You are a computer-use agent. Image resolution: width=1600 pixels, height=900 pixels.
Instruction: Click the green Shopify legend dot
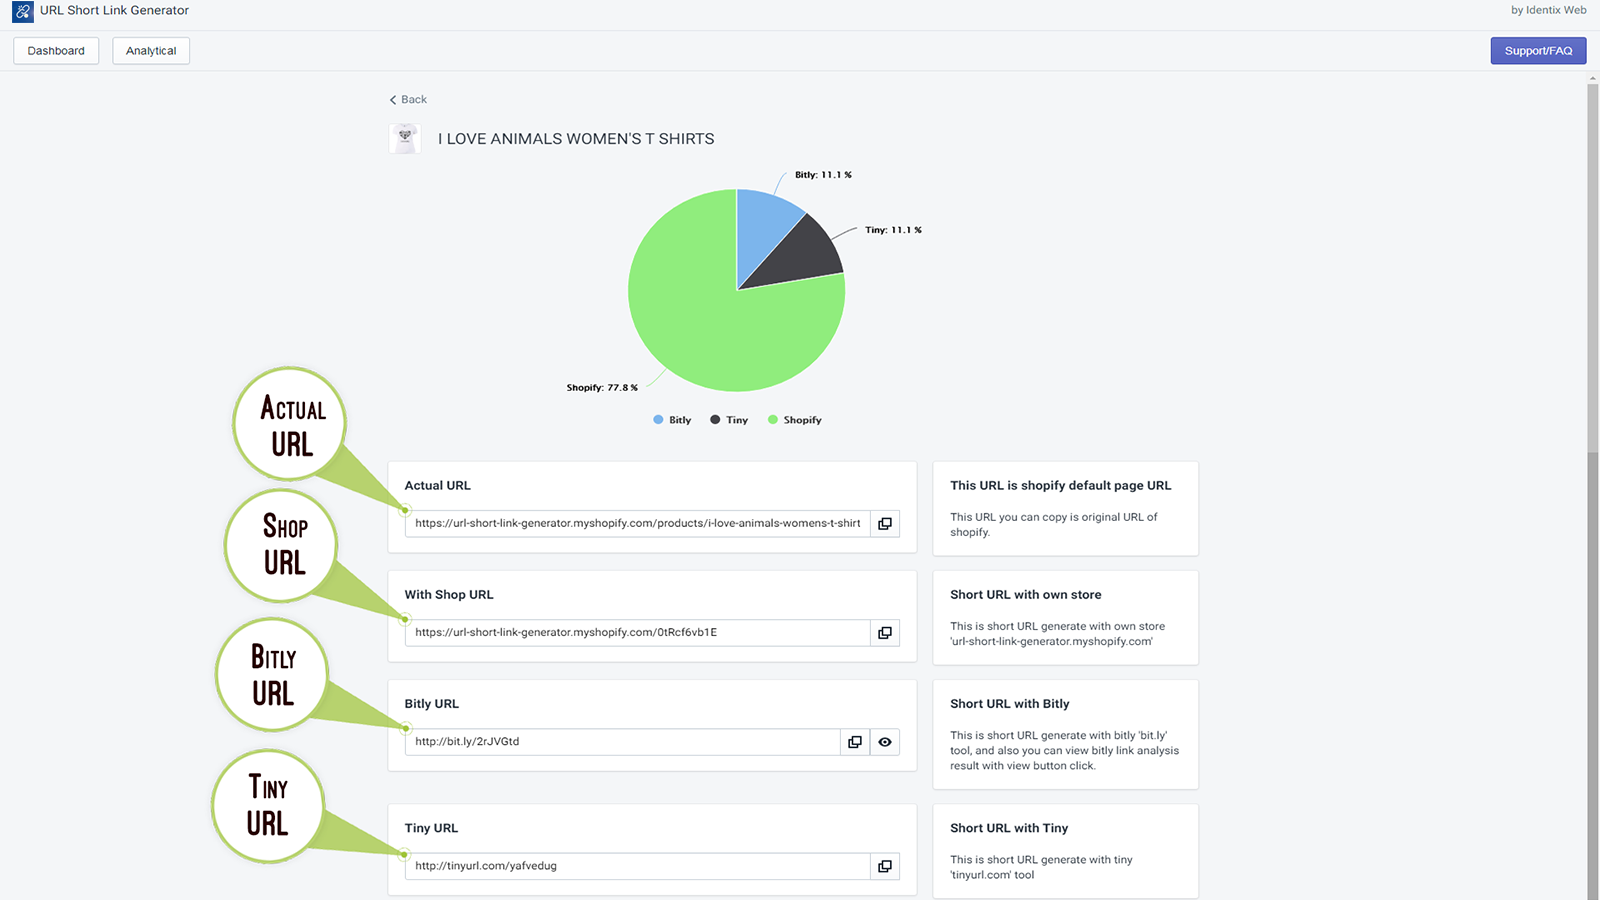pyautogui.click(x=770, y=419)
